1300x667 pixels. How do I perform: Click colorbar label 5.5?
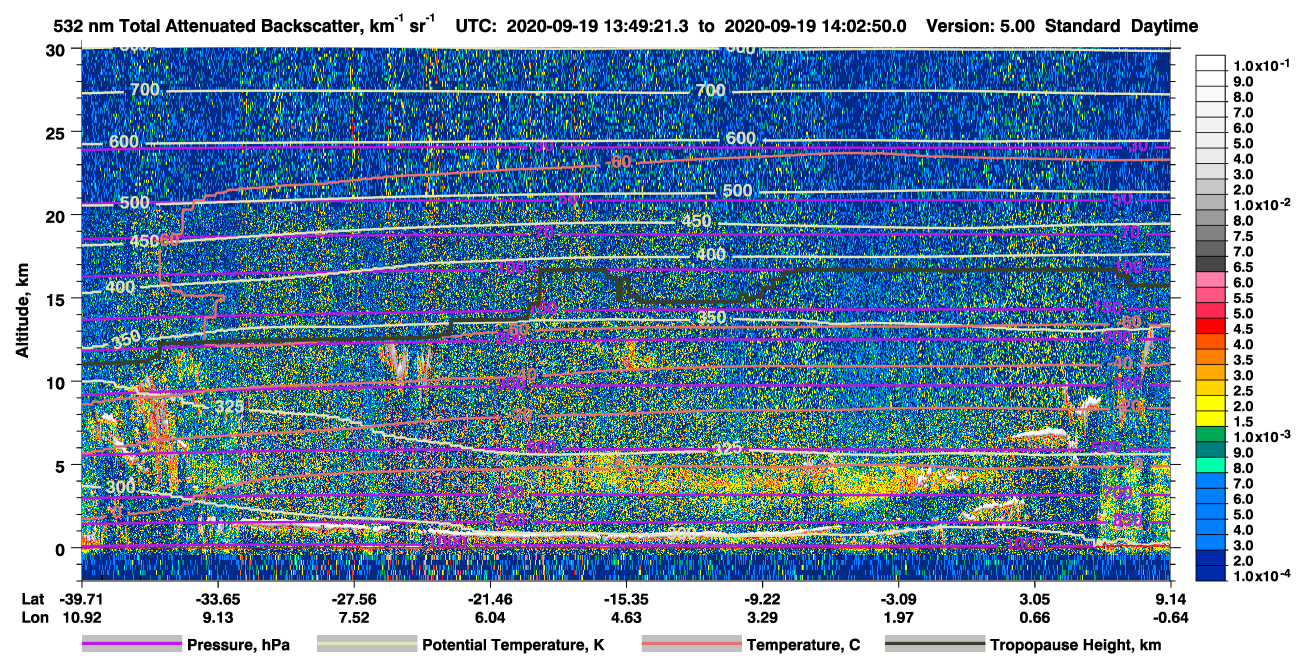point(1244,297)
